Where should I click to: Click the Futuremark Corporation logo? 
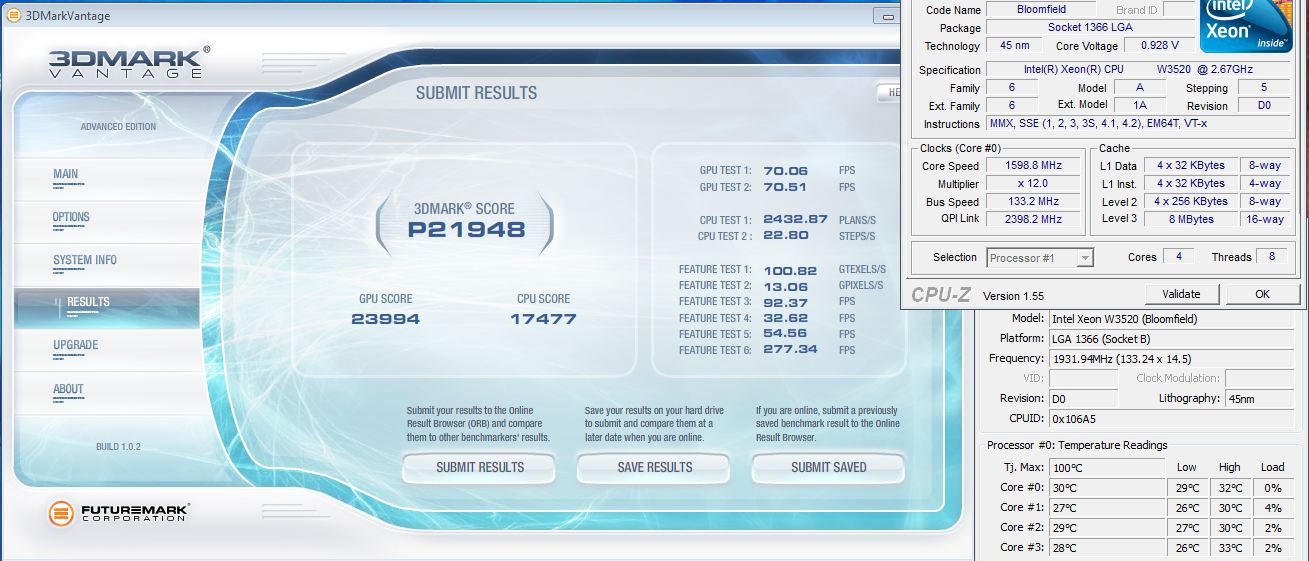[119, 513]
